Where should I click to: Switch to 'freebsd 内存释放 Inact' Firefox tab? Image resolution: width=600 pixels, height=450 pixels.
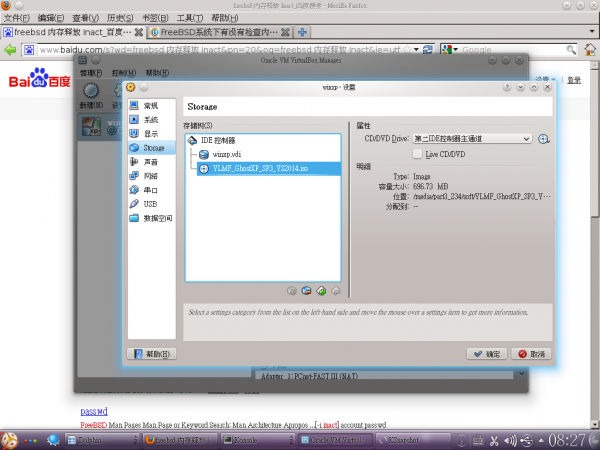pyautogui.click(x=73, y=32)
